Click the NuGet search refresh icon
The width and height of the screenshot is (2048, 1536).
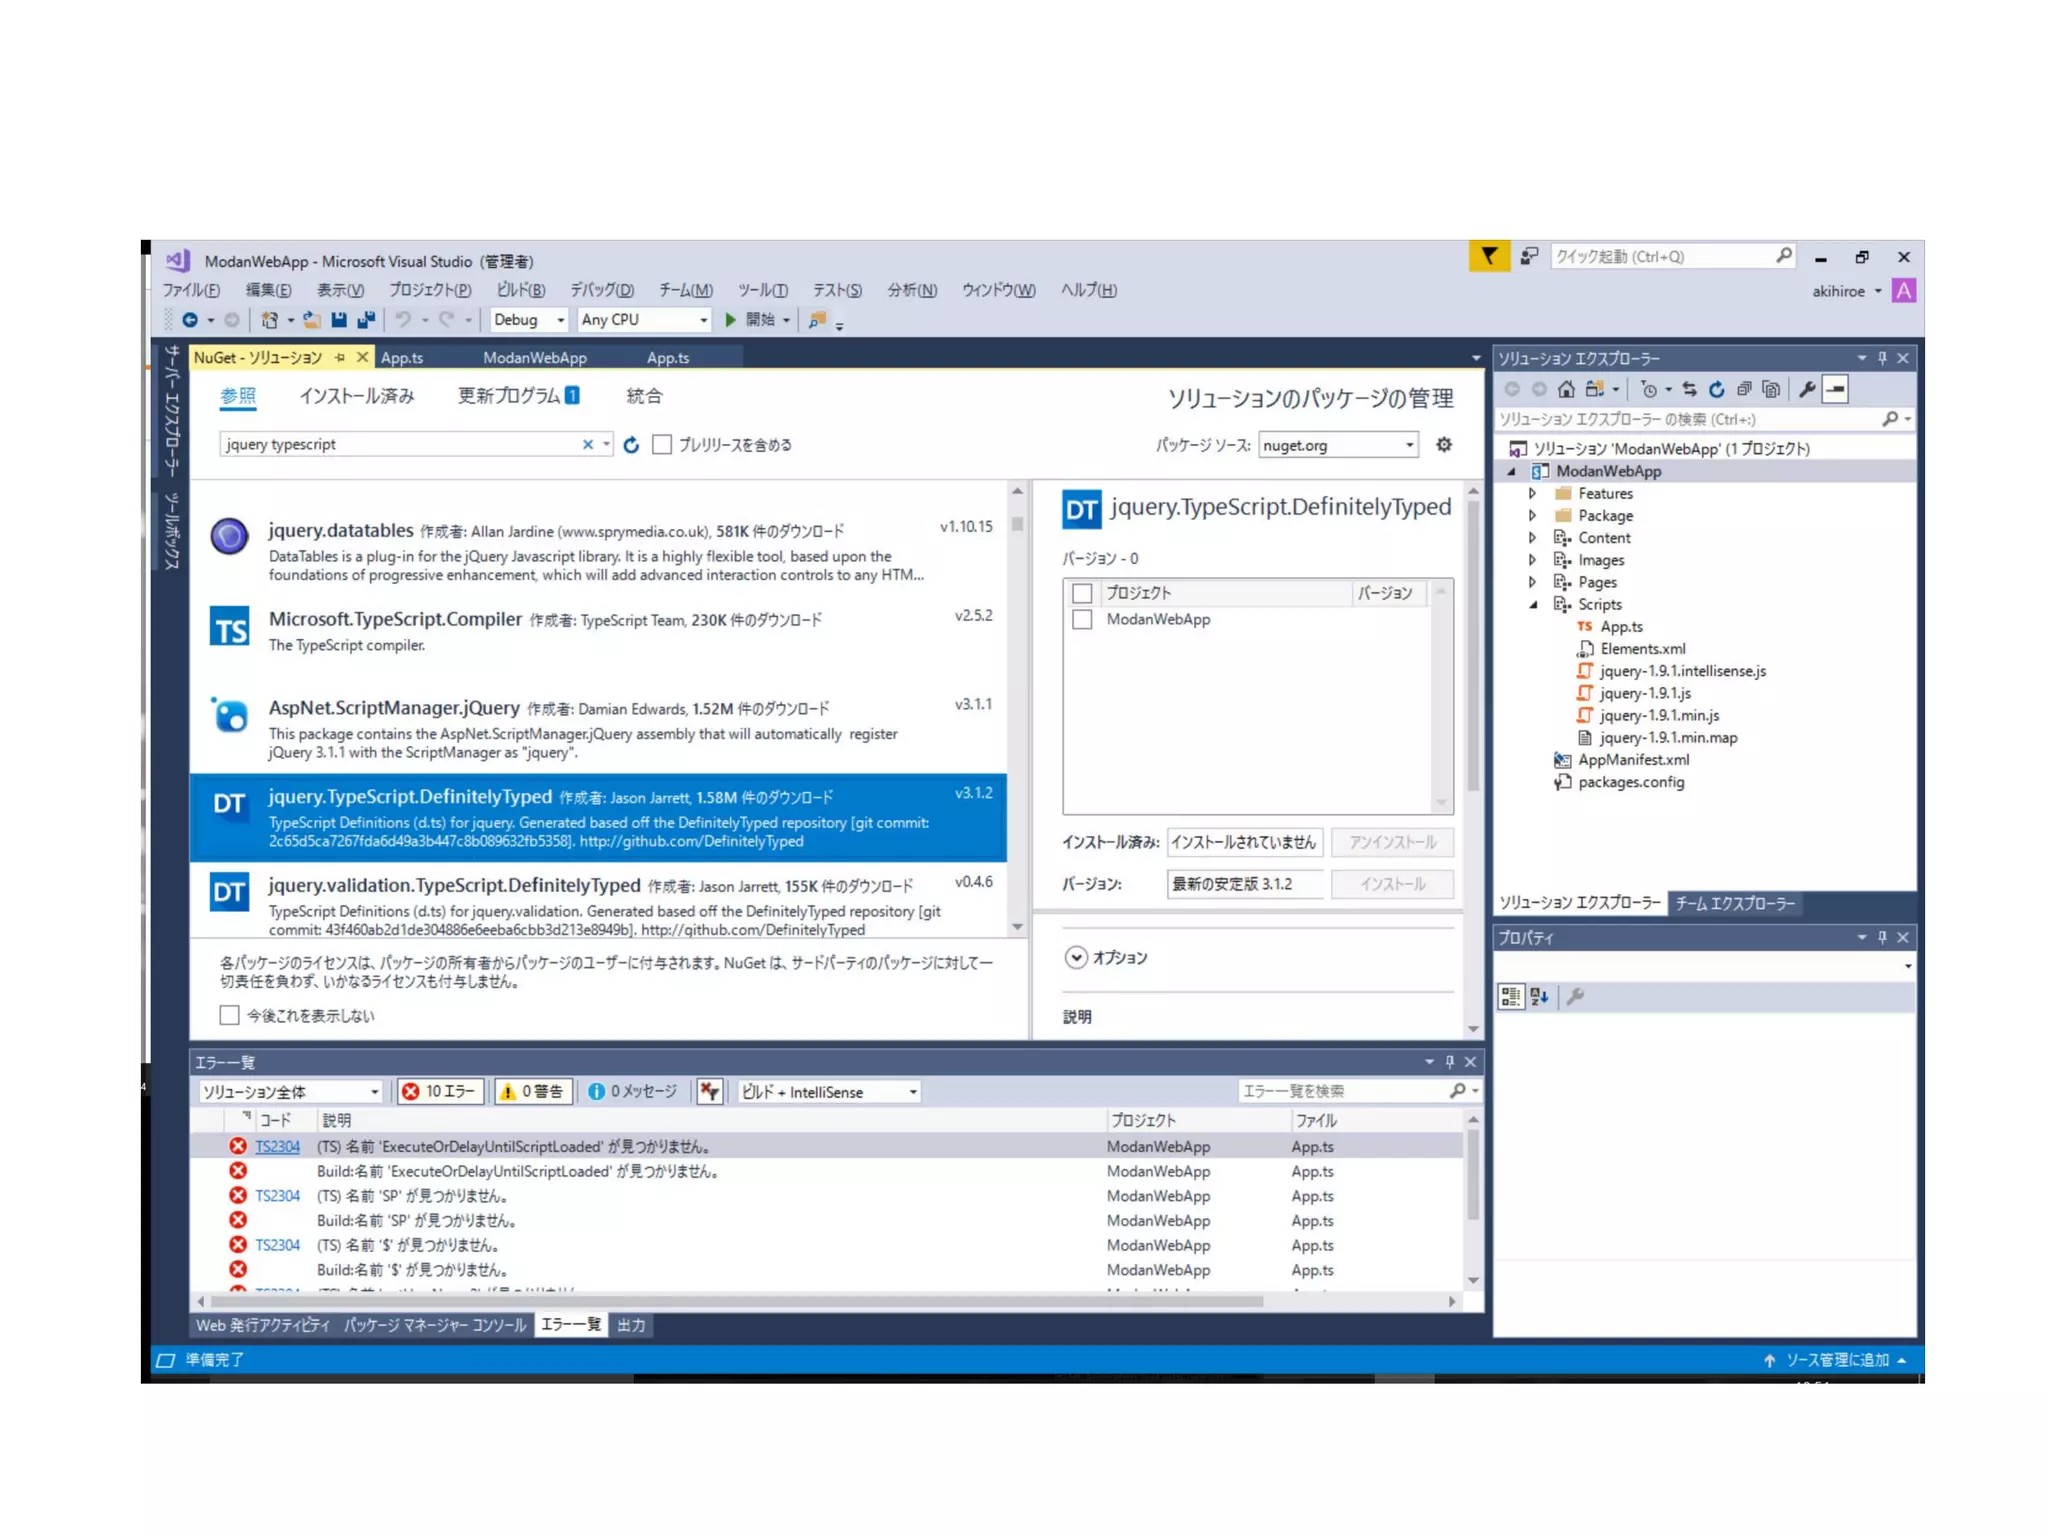point(631,445)
